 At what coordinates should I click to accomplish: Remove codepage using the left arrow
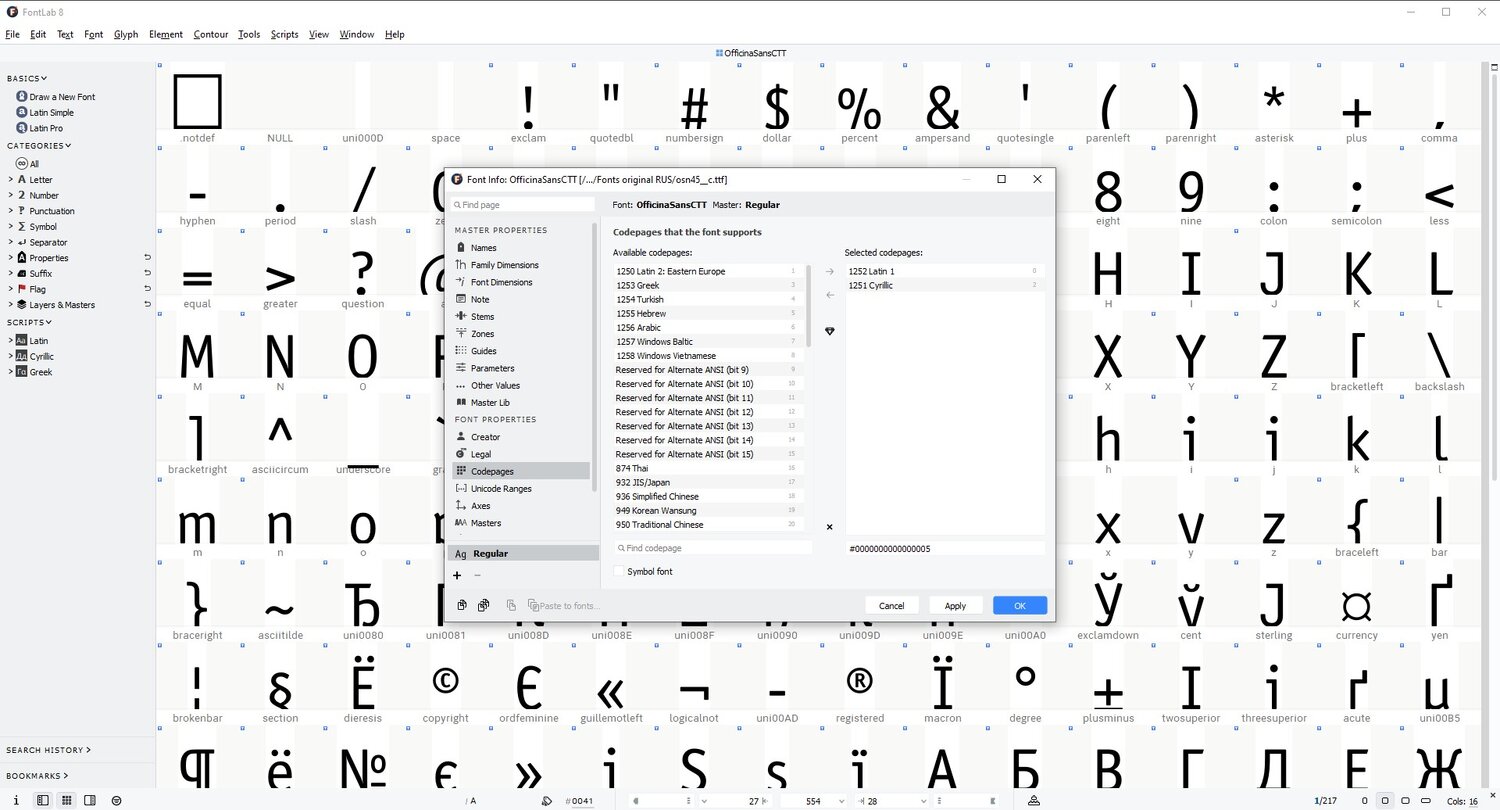(x=829, y=295)
